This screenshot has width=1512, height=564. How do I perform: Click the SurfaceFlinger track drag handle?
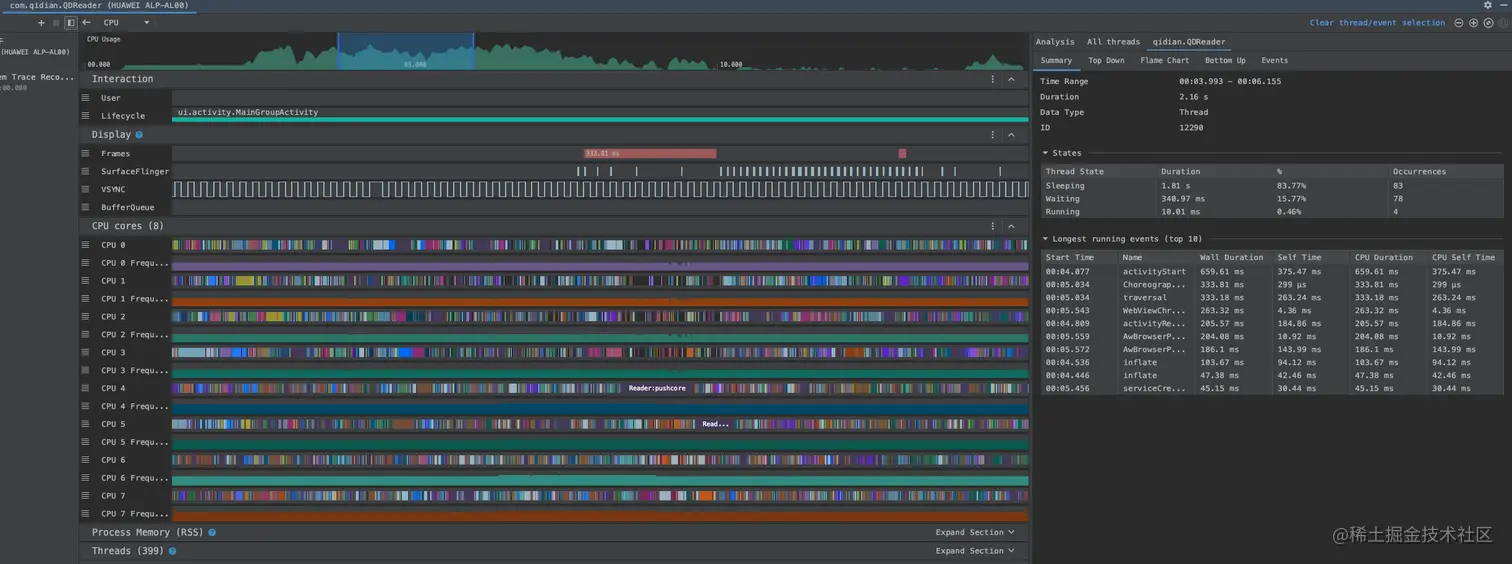[86, 171]
